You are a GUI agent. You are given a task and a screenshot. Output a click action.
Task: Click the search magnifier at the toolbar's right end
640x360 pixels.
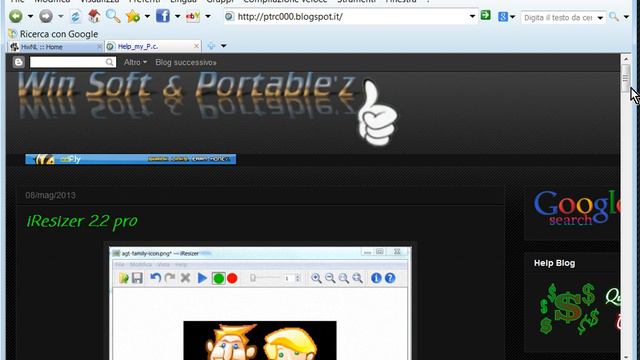[x=614, y=17]
